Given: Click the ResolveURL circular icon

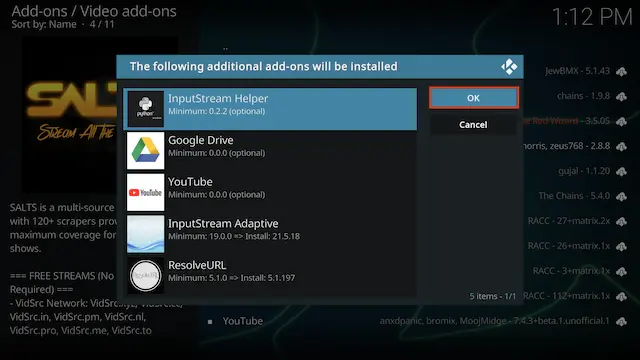Looking at the screenshot, I should click(145, 276).
